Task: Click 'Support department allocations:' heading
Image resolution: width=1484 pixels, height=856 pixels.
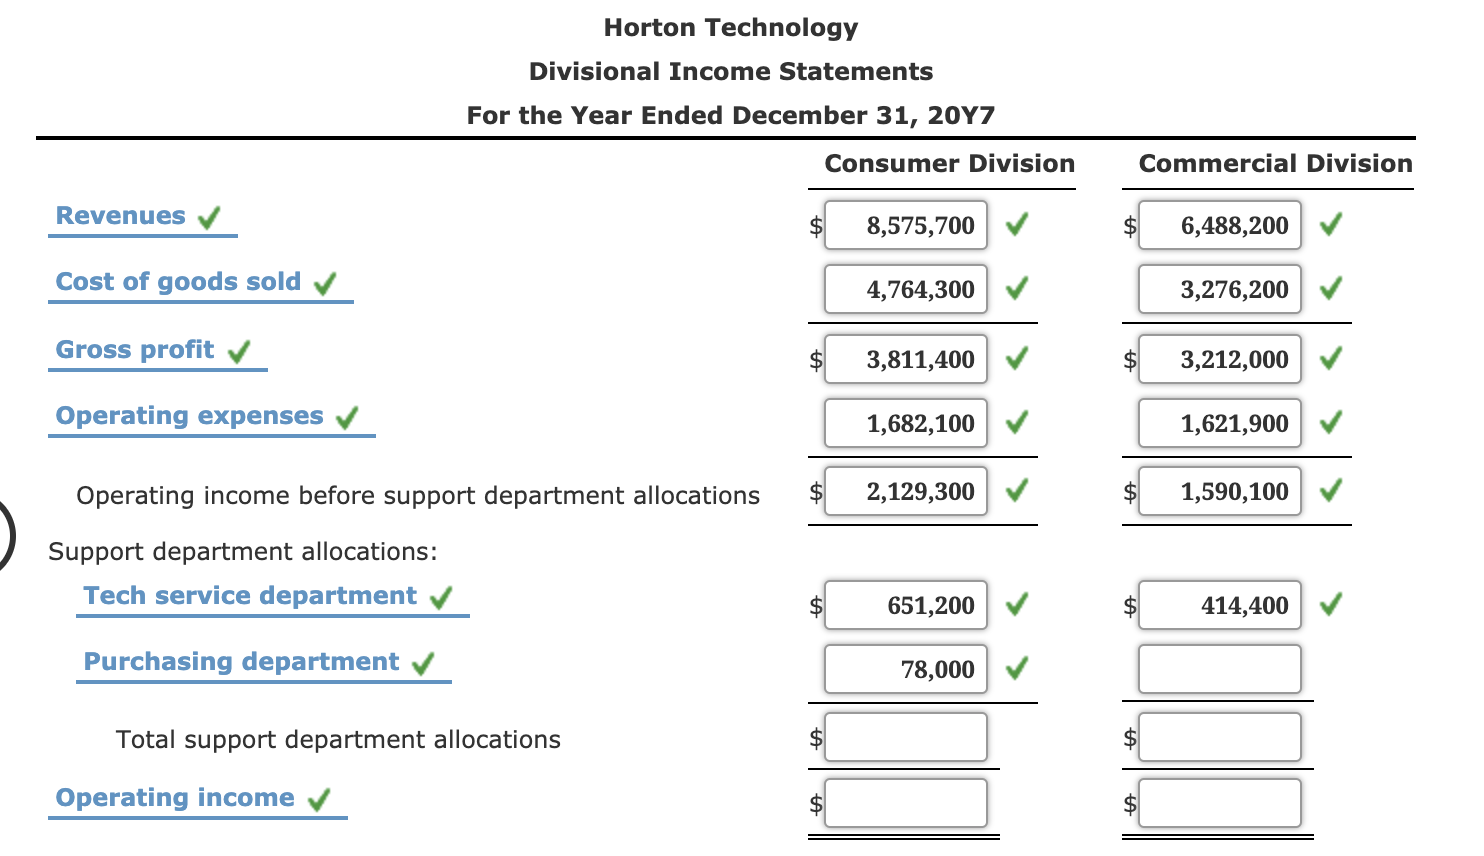Action: coord(243,552)
